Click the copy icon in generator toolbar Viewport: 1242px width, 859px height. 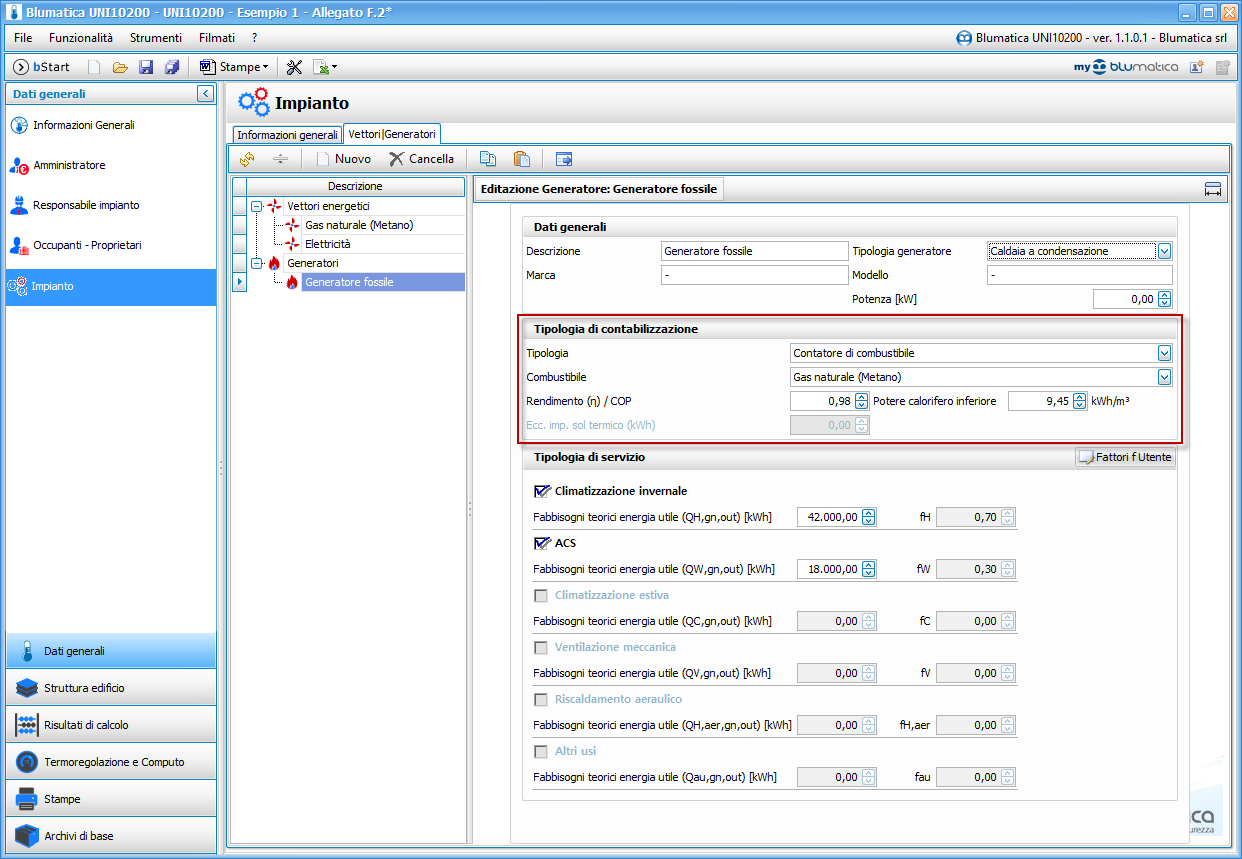point(488,159)
